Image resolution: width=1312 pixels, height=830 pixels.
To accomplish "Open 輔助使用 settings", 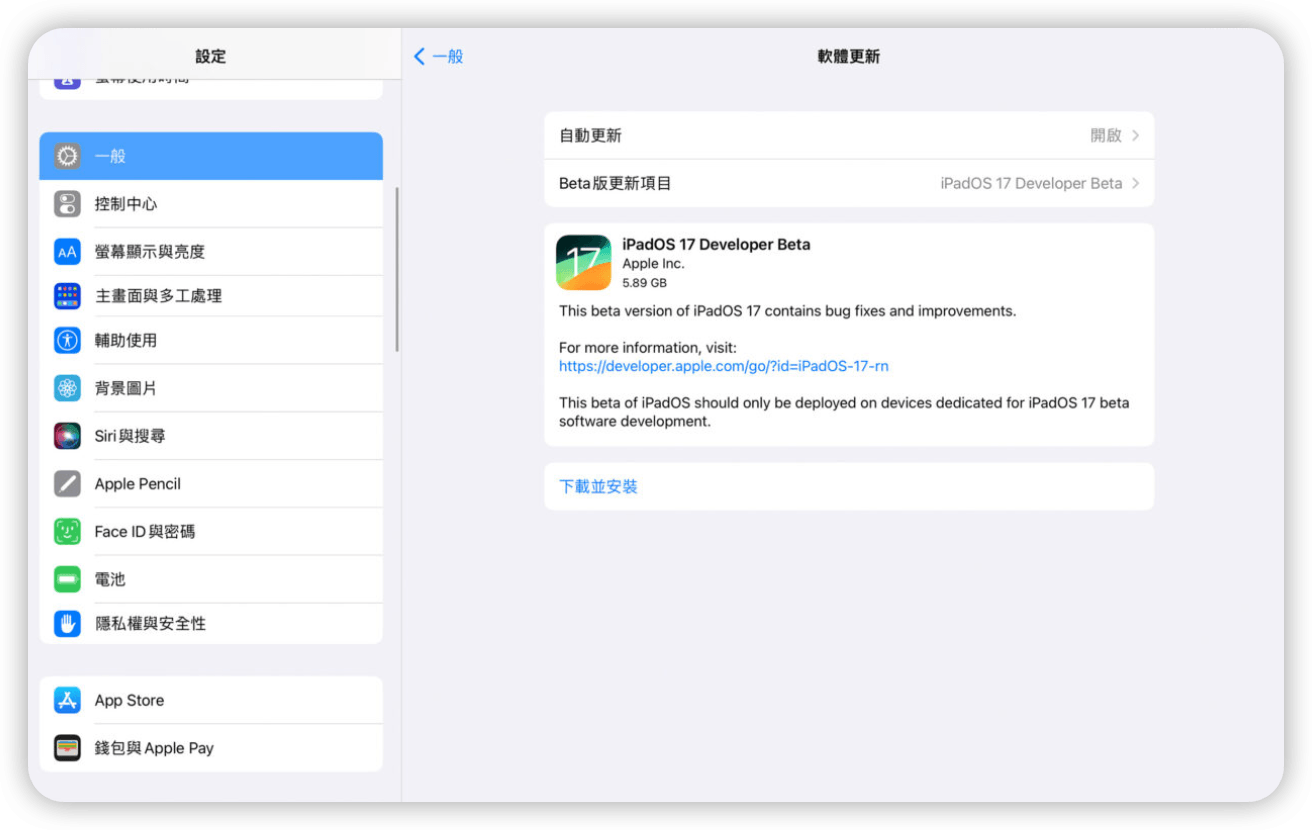I will click(211, 340).
